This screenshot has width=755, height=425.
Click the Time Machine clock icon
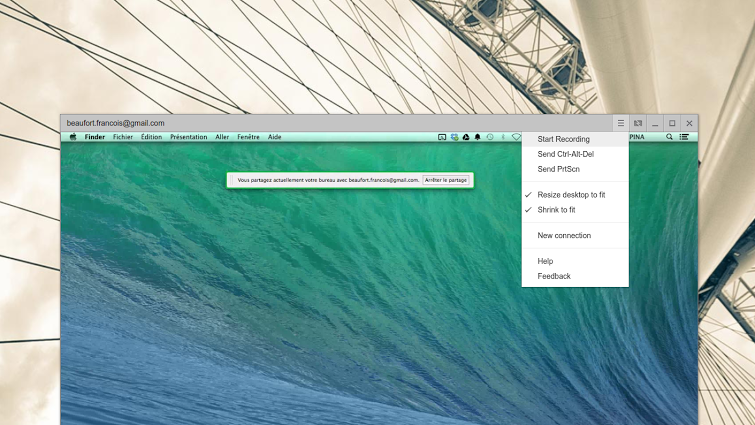[x=490, y=137]
